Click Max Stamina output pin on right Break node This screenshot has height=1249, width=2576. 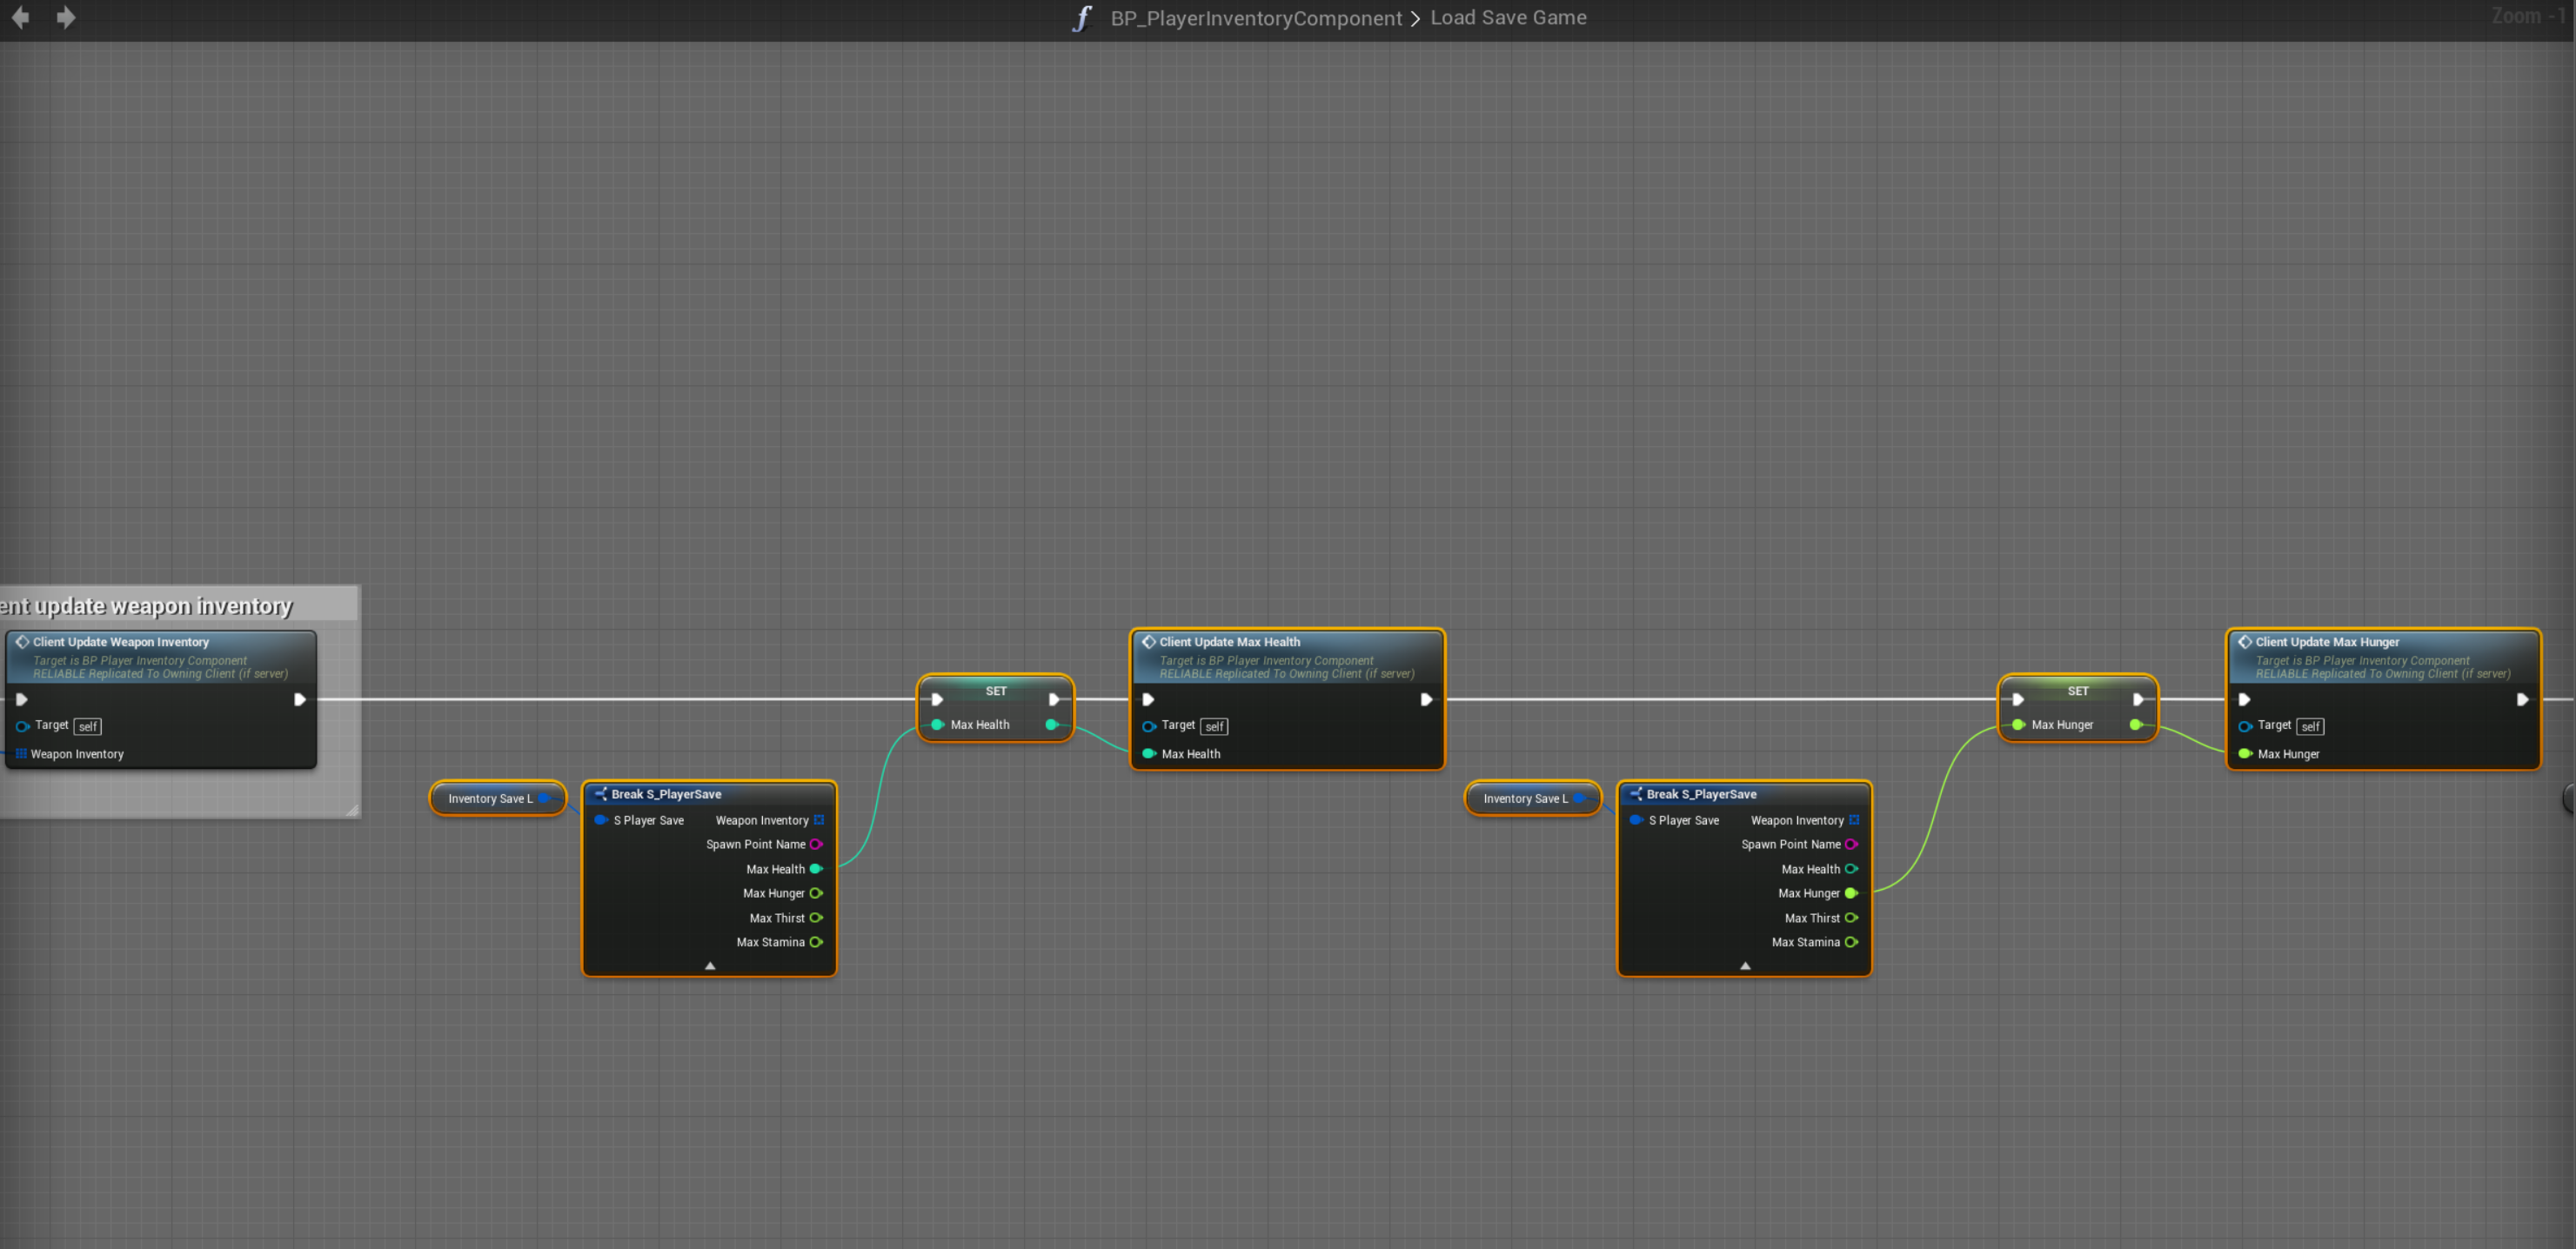[x=1851, y=942]
